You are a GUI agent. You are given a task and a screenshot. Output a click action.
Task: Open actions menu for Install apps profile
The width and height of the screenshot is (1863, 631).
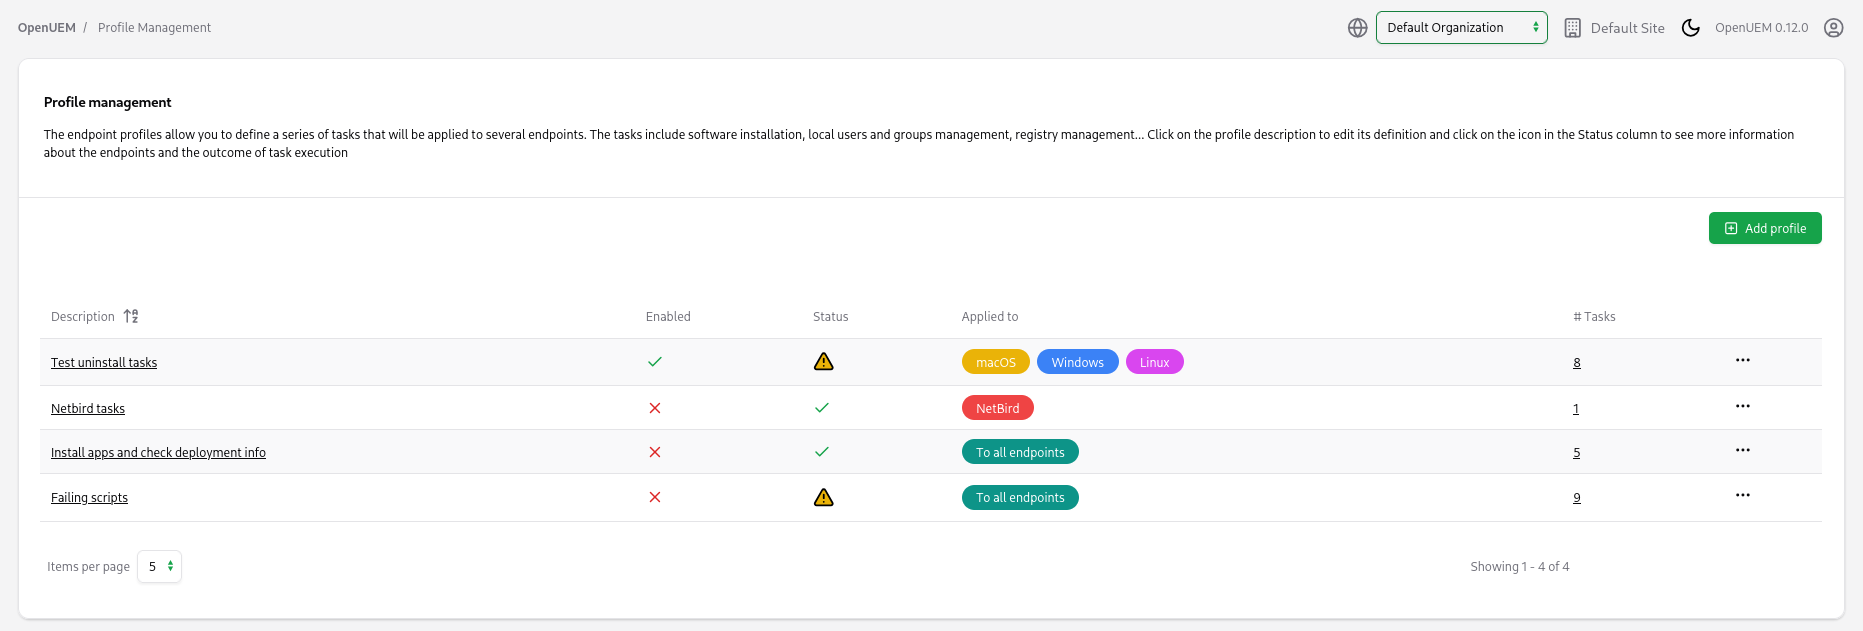click(x=1742, y=450)
